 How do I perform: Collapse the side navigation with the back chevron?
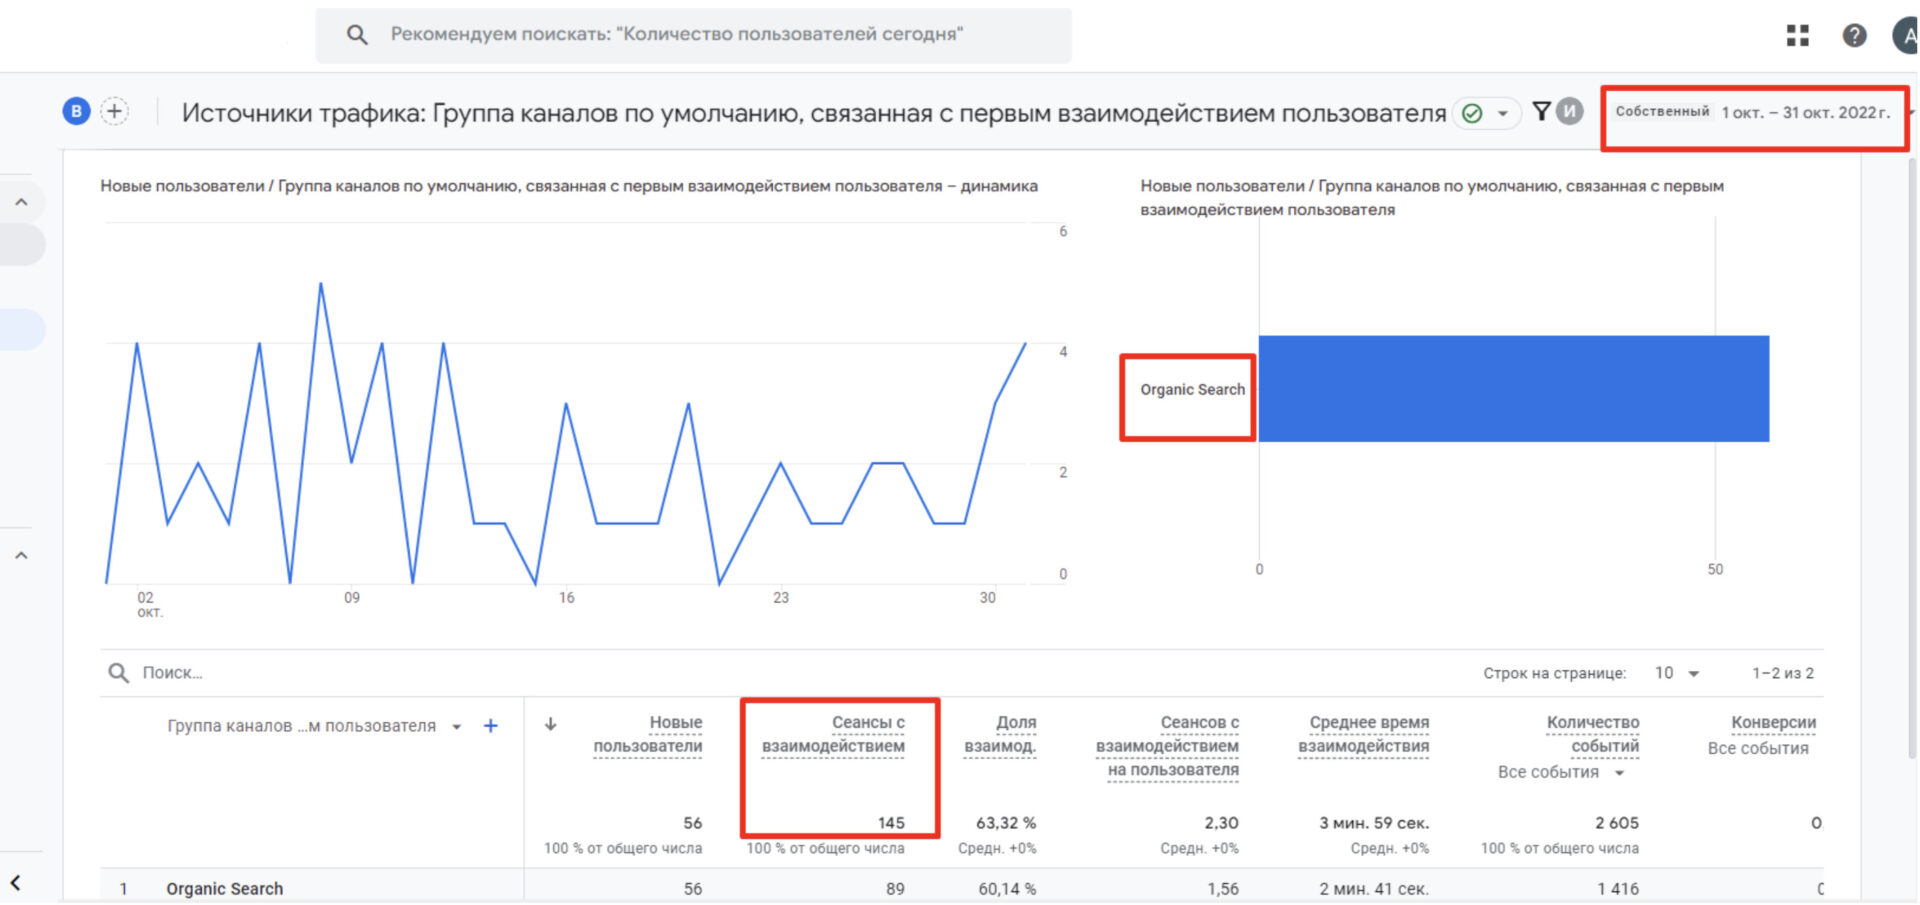(15, 883)
